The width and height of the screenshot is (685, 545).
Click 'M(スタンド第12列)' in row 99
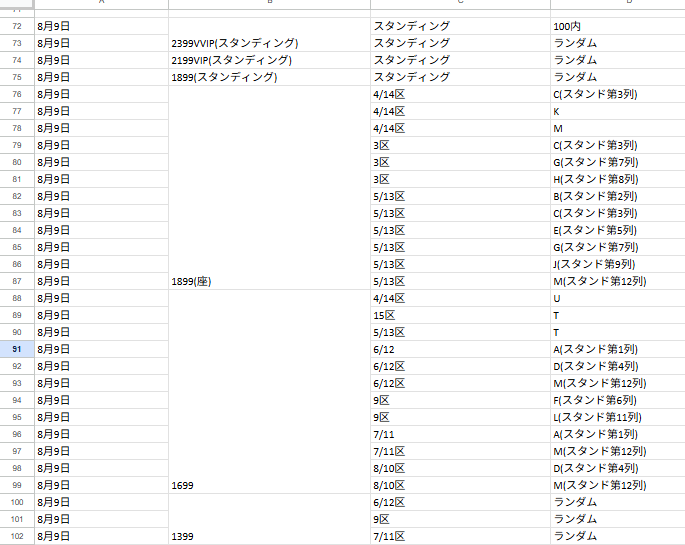pyautogui.click(x=618, y=485)
